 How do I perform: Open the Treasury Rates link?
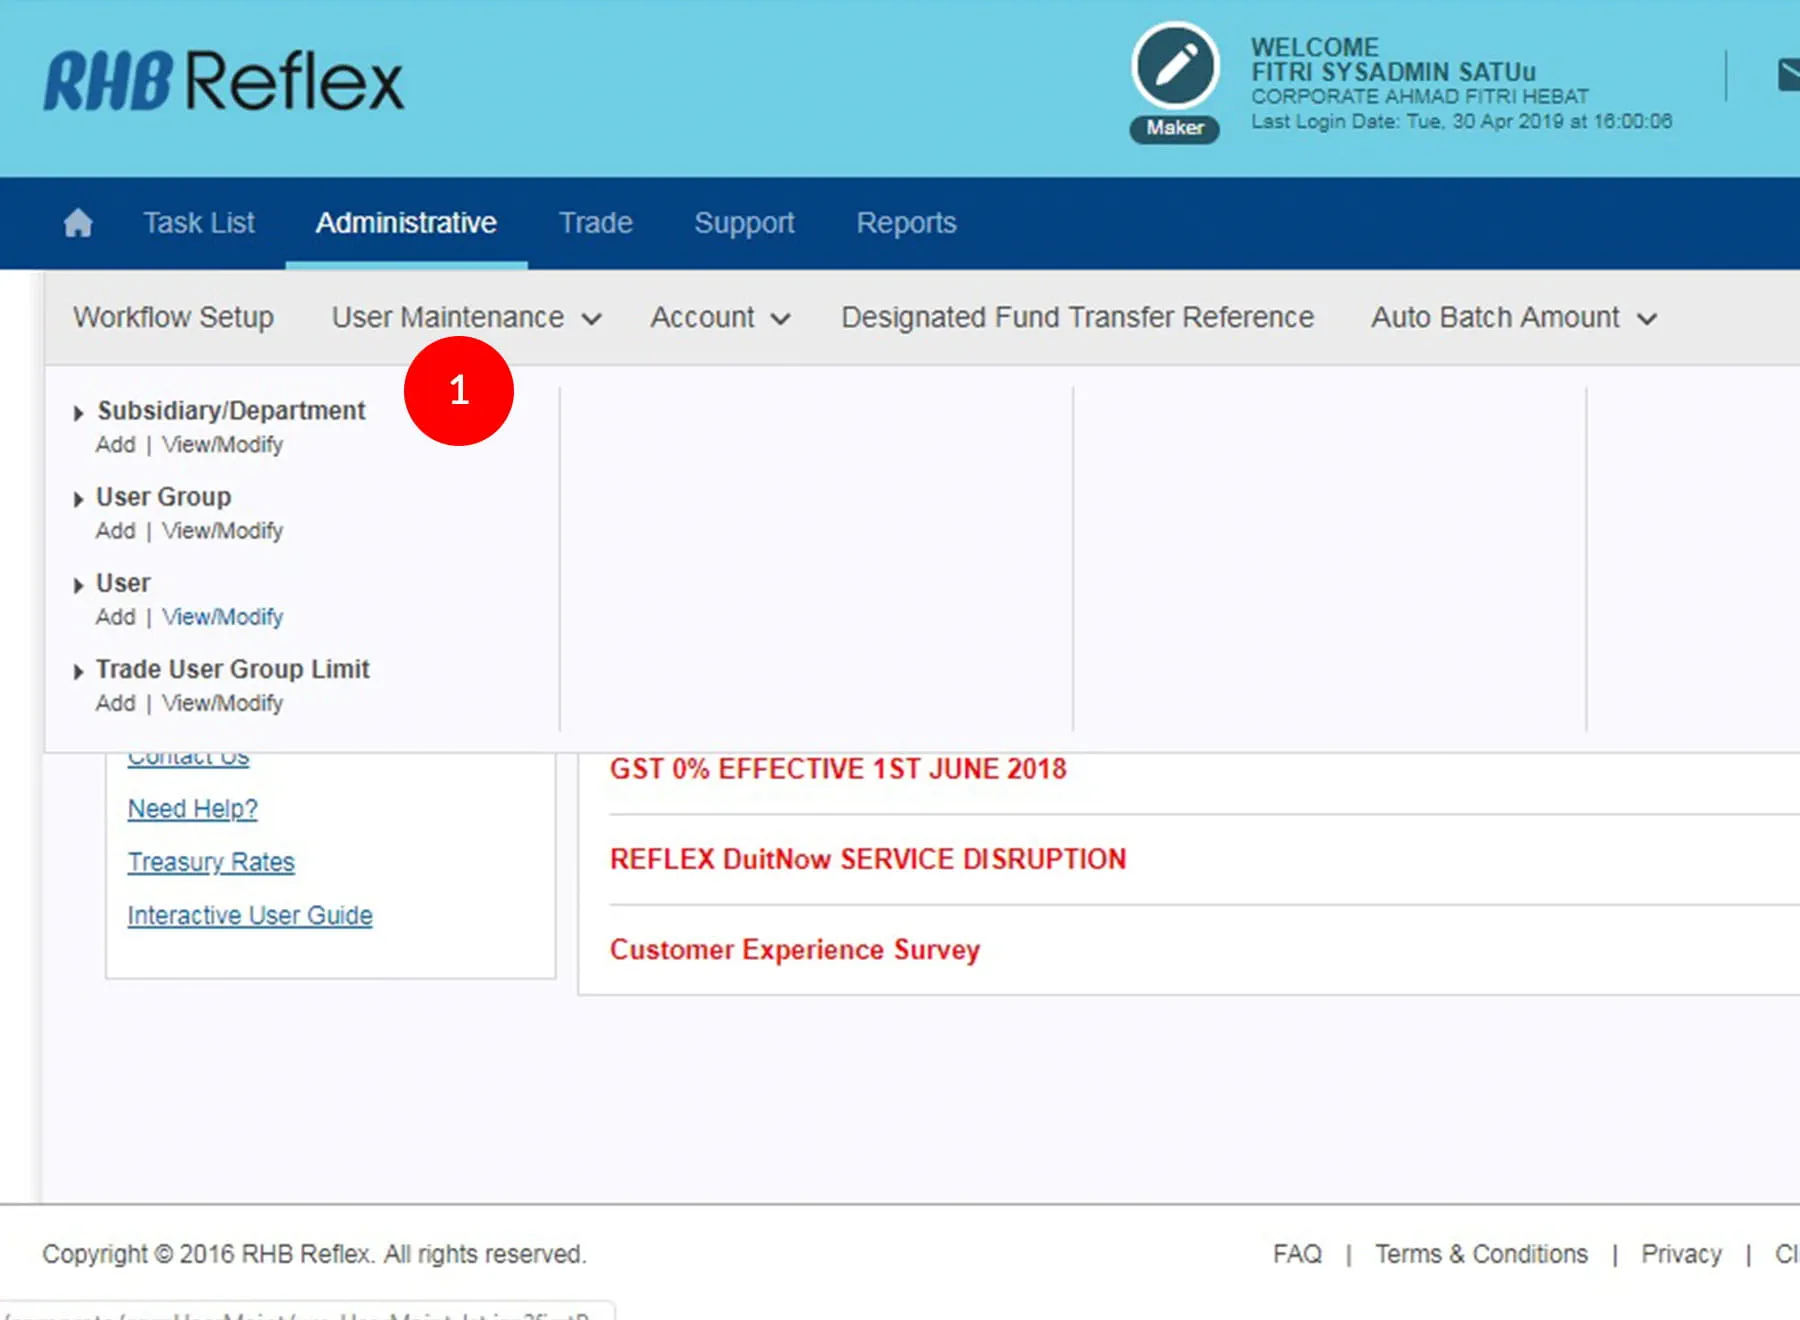pos(211,862)
